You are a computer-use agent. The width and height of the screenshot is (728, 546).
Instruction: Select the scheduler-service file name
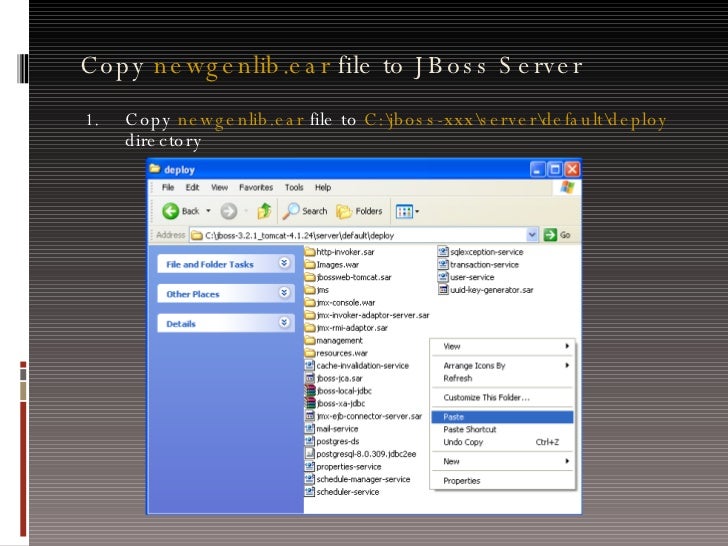pyautogui.click(x=347, y=492)
